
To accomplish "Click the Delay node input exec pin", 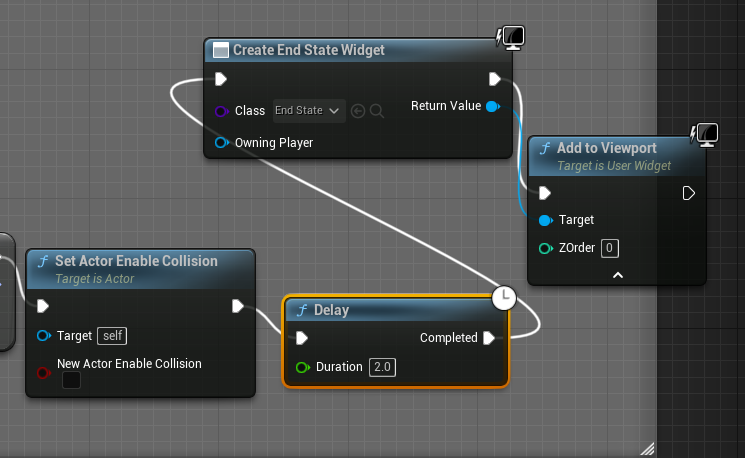I will (x=302, y=338).
